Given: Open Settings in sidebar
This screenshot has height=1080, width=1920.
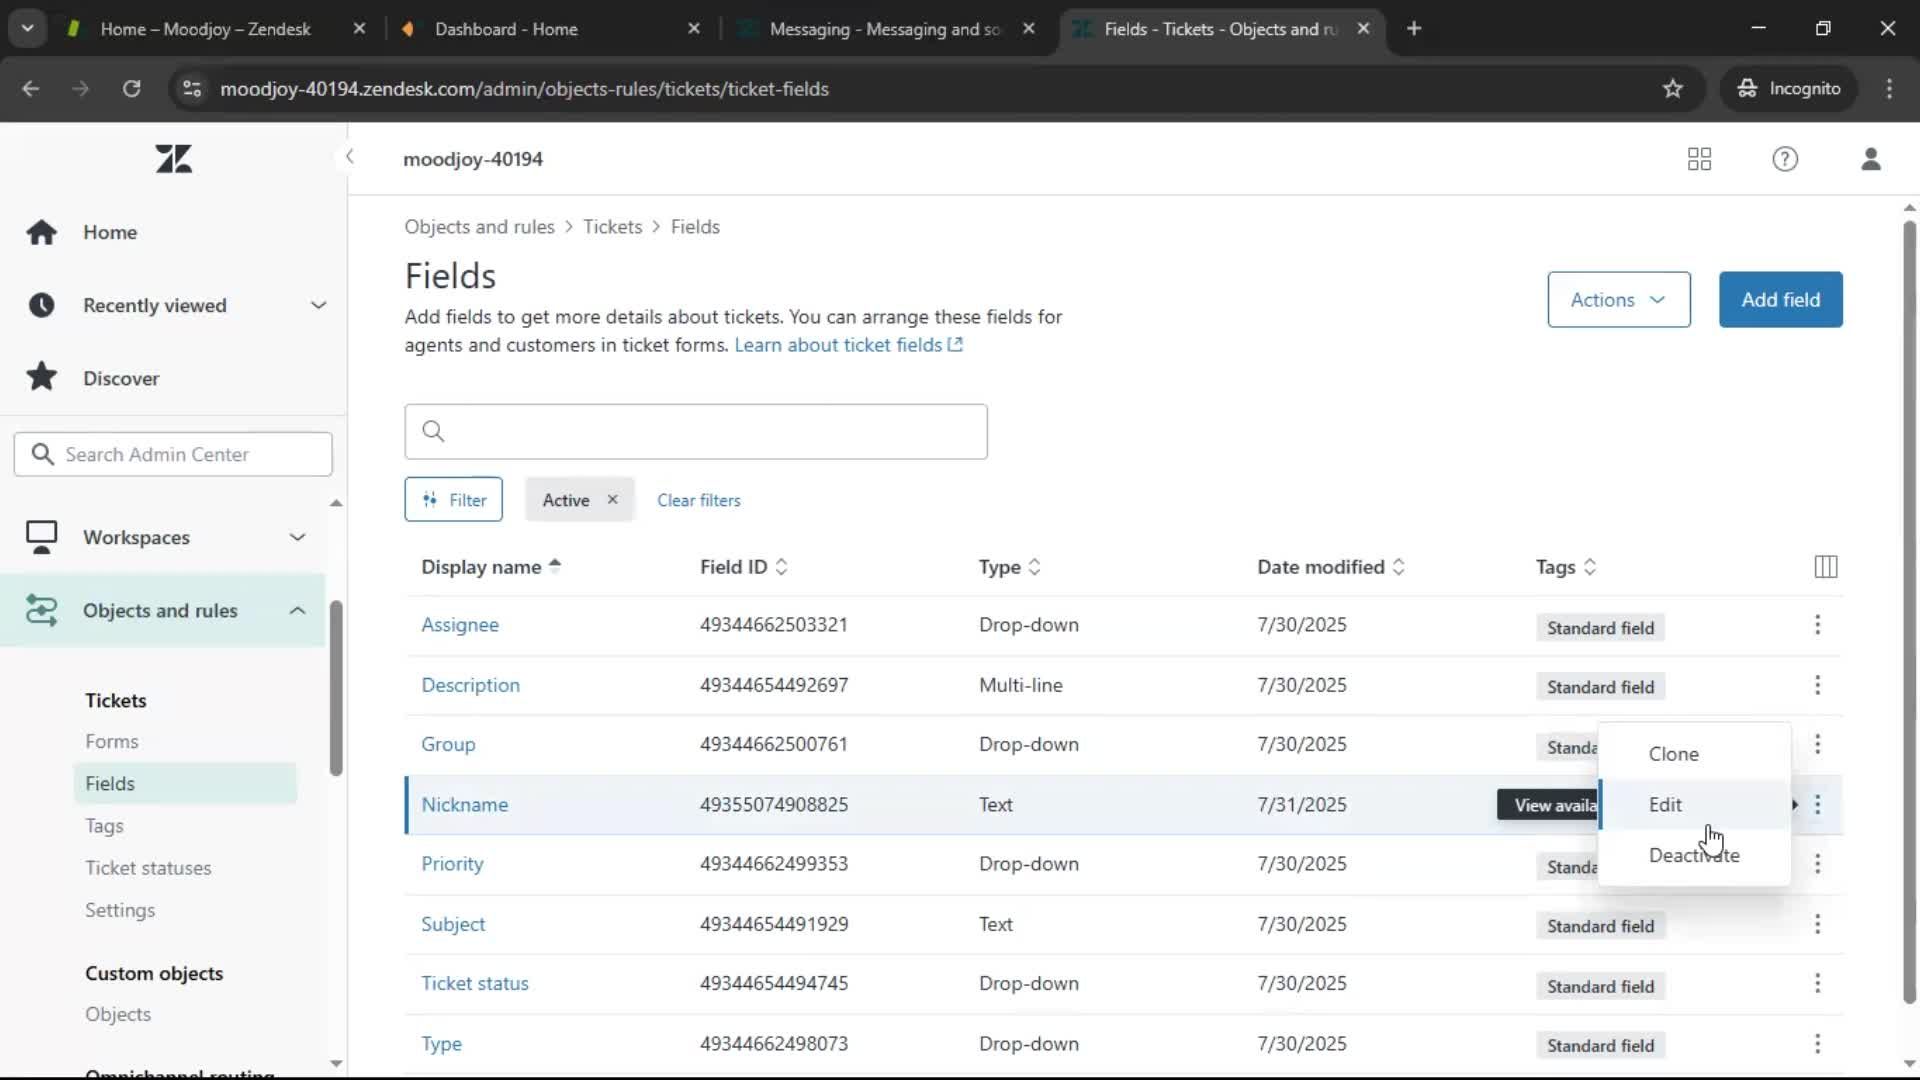Looking at the screenshot, I should coord(120,910).
